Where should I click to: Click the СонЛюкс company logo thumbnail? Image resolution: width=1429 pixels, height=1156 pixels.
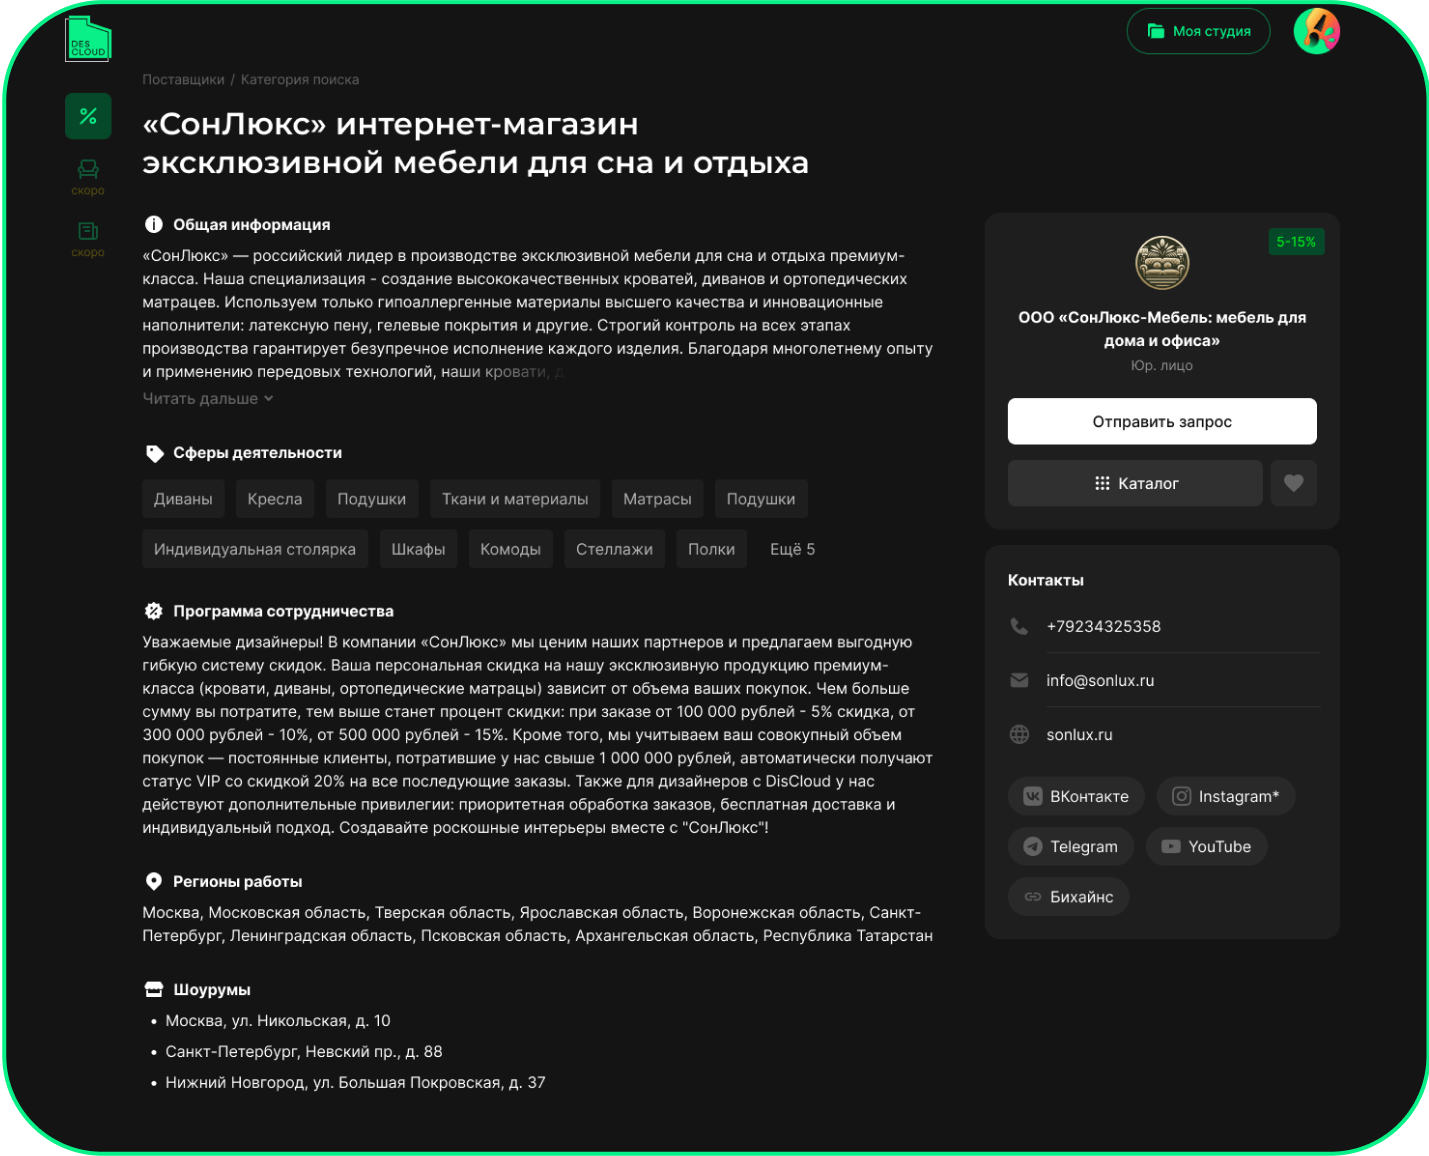tap(1161, 263)
